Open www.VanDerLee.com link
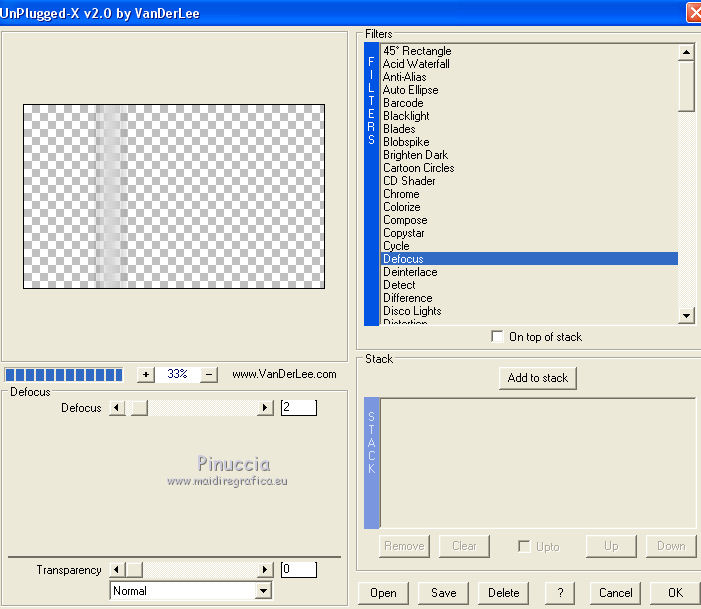The width and height of the screenshot is (701, 609). (x=284, y=374)
